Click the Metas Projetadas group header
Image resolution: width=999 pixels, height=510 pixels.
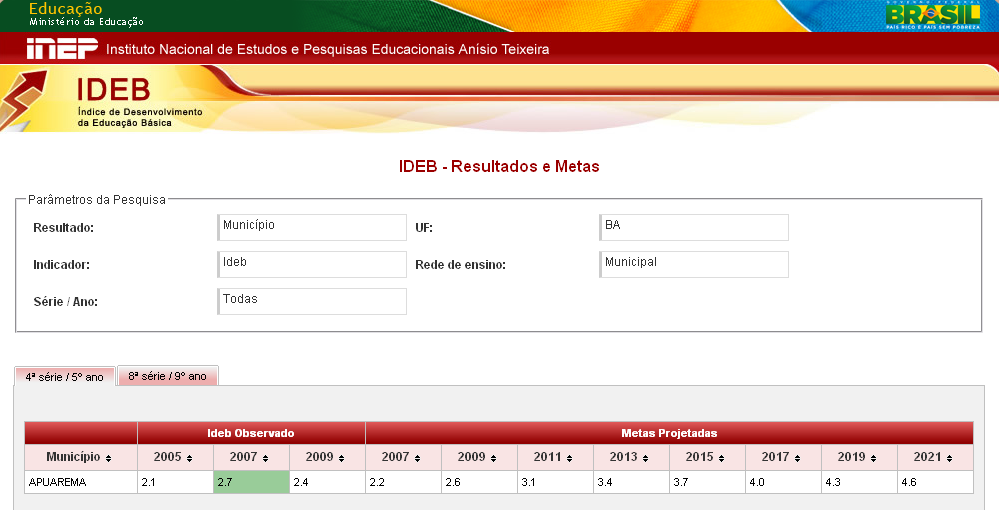click(x=670, y=433)
